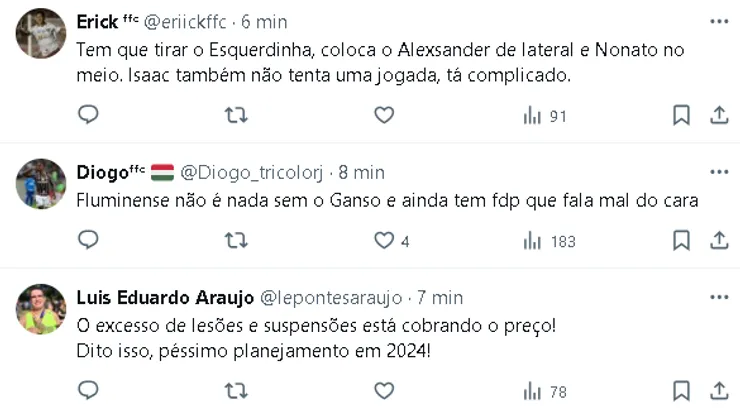Open Luis Eduardo Araujo's profile name

(165, 297)
